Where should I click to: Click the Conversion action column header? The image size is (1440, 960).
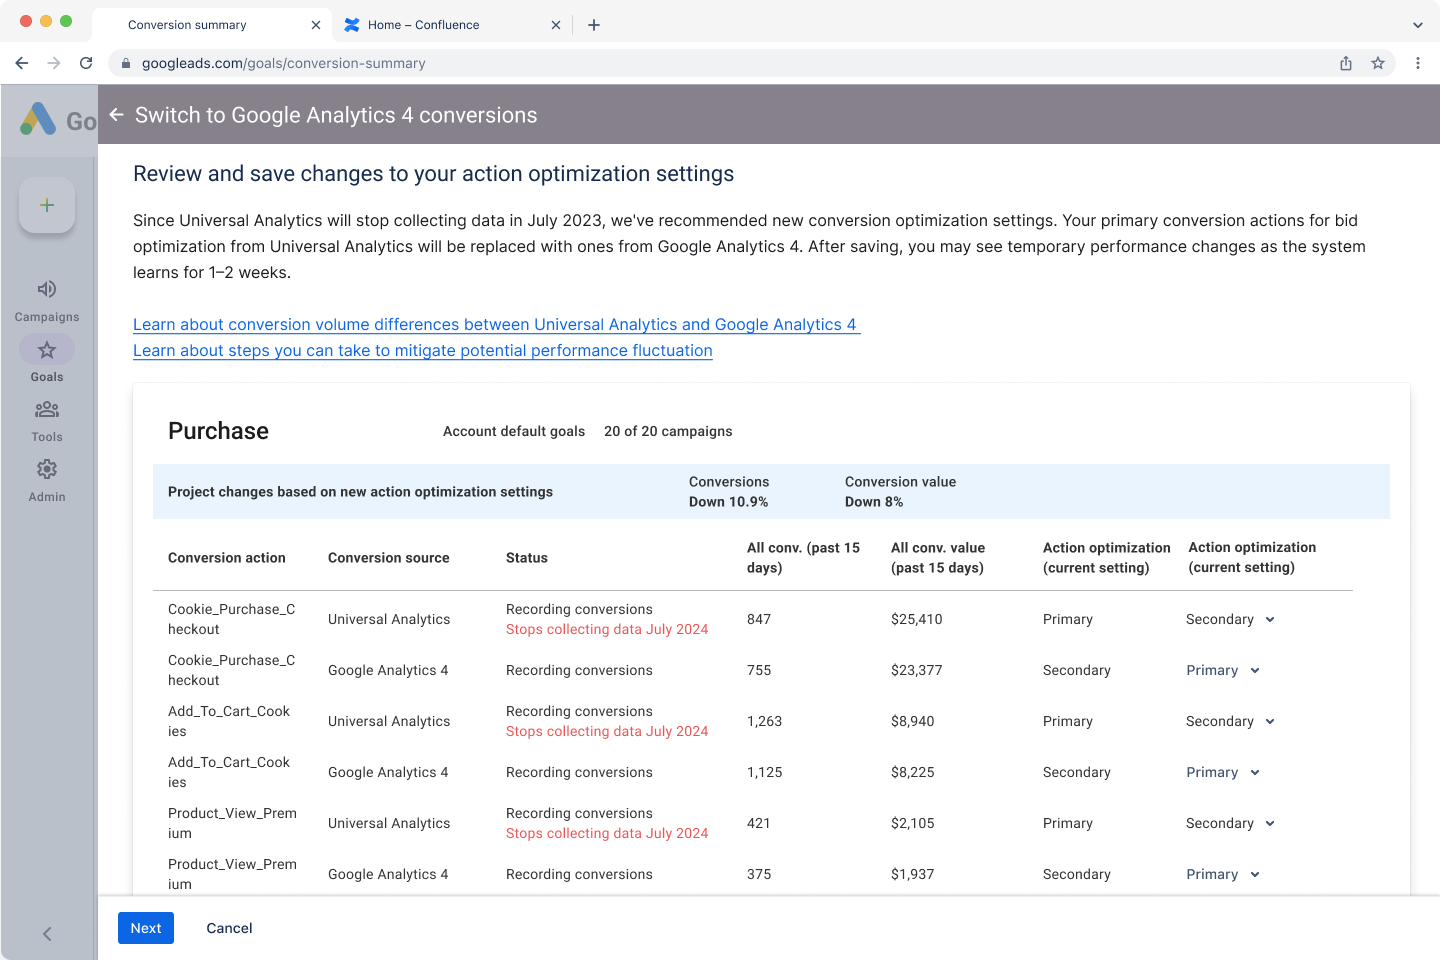coord(227,558)
